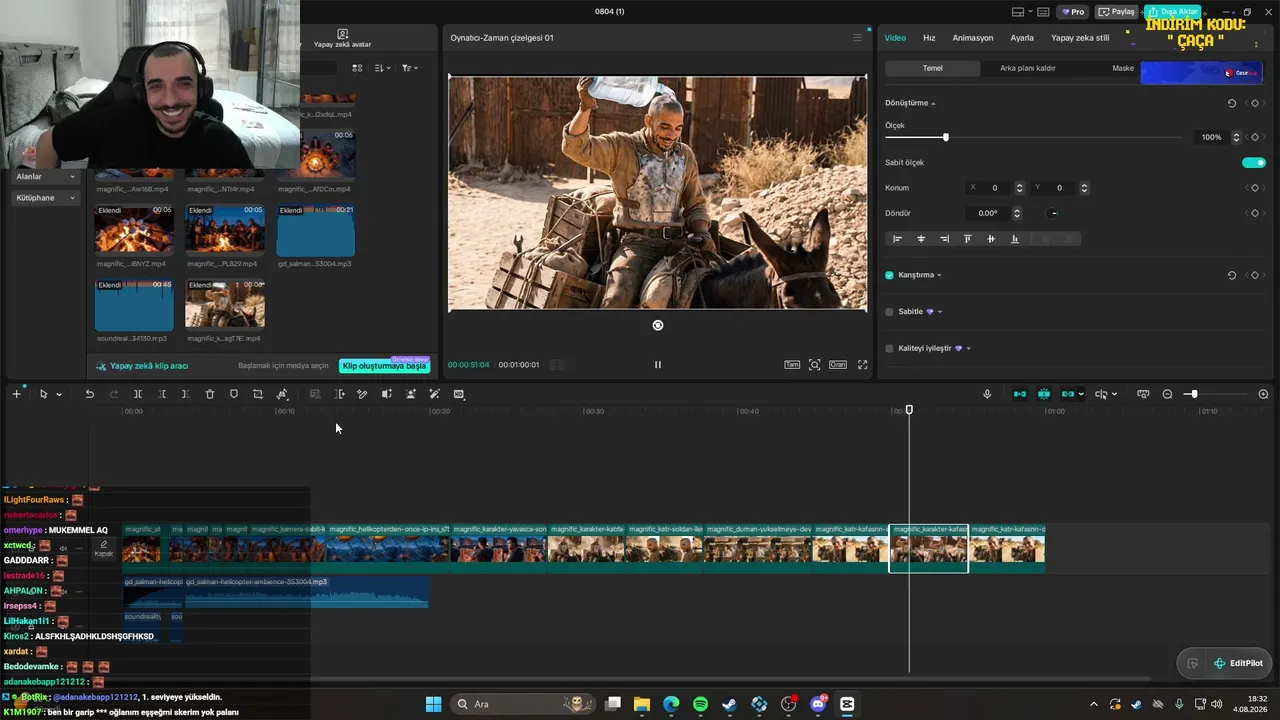The image size is (1280, 720).
Task: Reset the Dönüştürme transform settings
Action: 1232,103
